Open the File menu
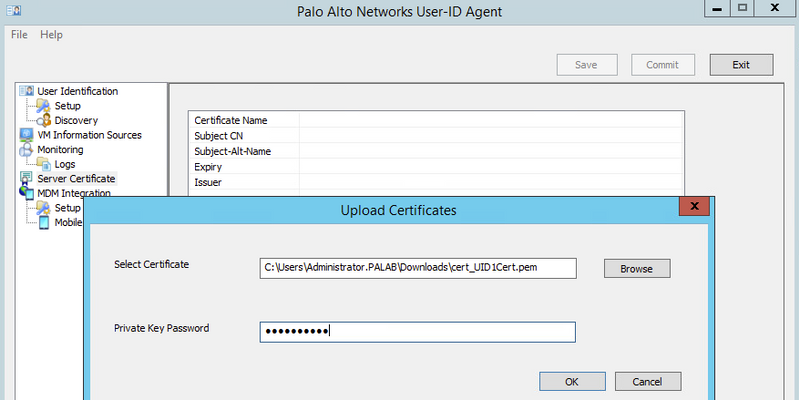Screen dimensions: 799x400 [x=19, y=35]
